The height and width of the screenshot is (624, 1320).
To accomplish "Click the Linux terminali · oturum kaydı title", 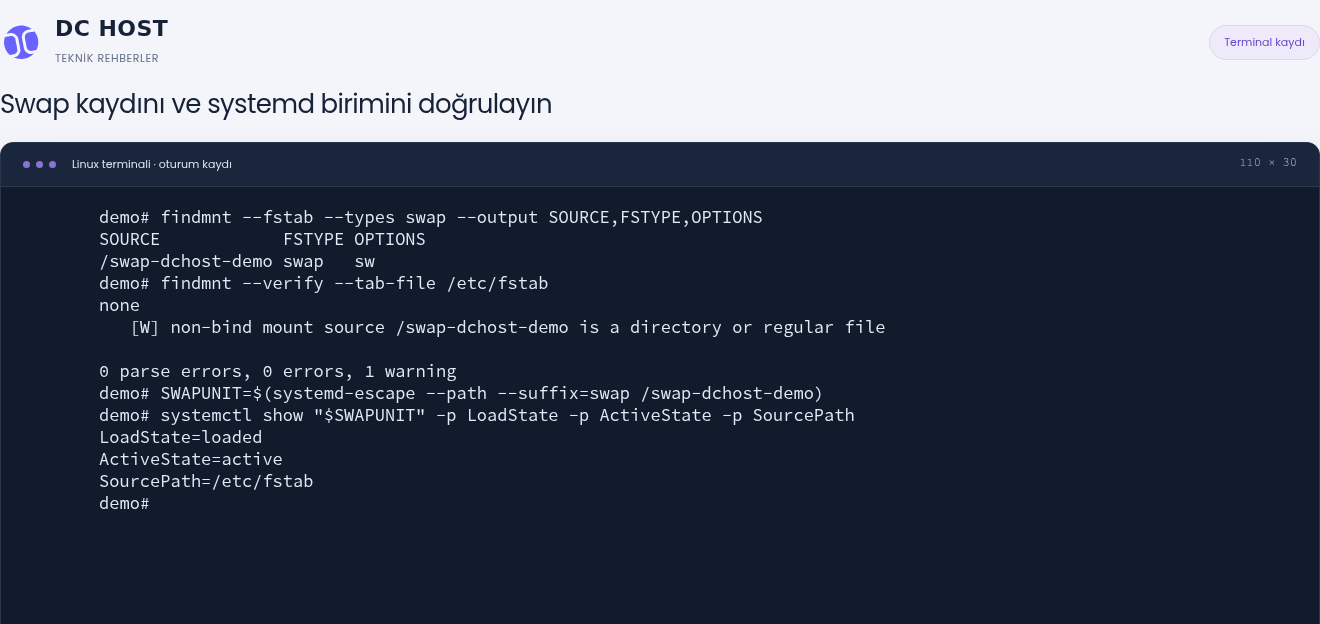I will point(152,164).
